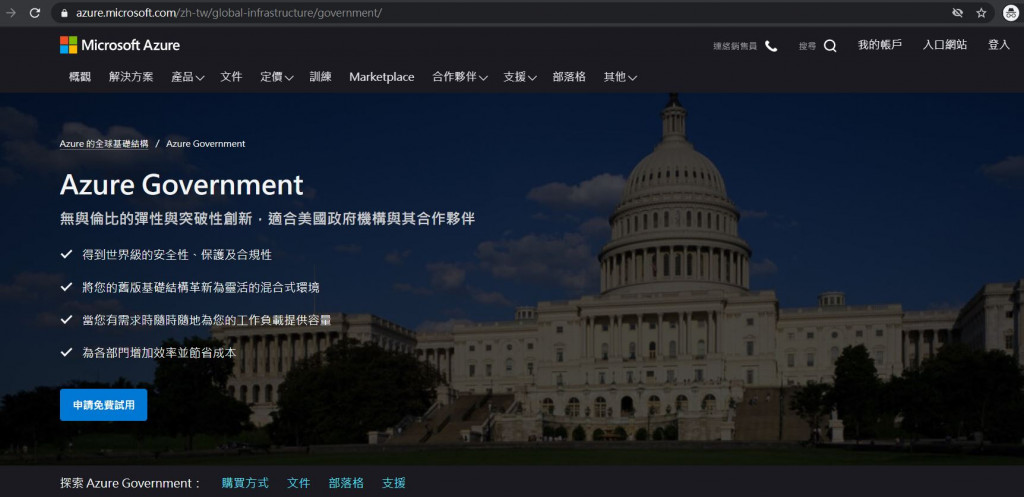1024x497 pixels.
Task: Open the incognito profile icon
Action: pyautogui.click(x=1010, y=12)
